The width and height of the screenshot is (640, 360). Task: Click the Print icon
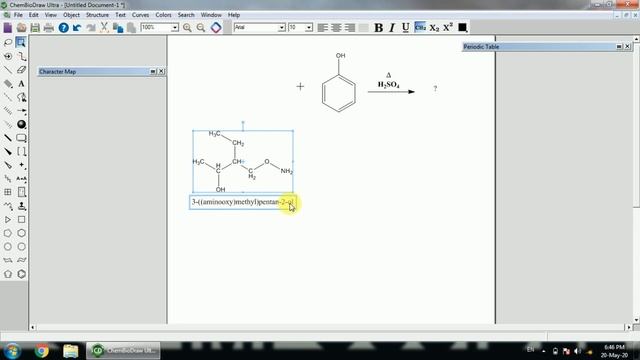[x=49, y=27]
